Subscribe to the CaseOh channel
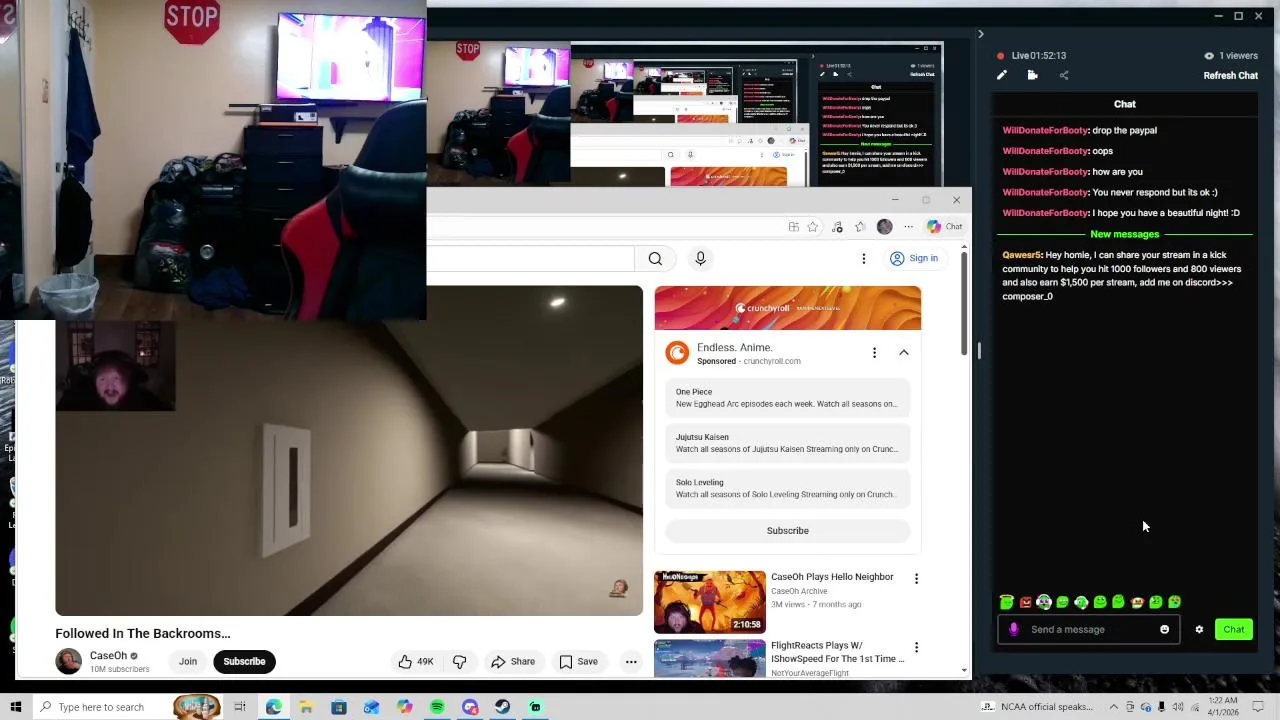Screen dimensions: 1280x720 244,661
